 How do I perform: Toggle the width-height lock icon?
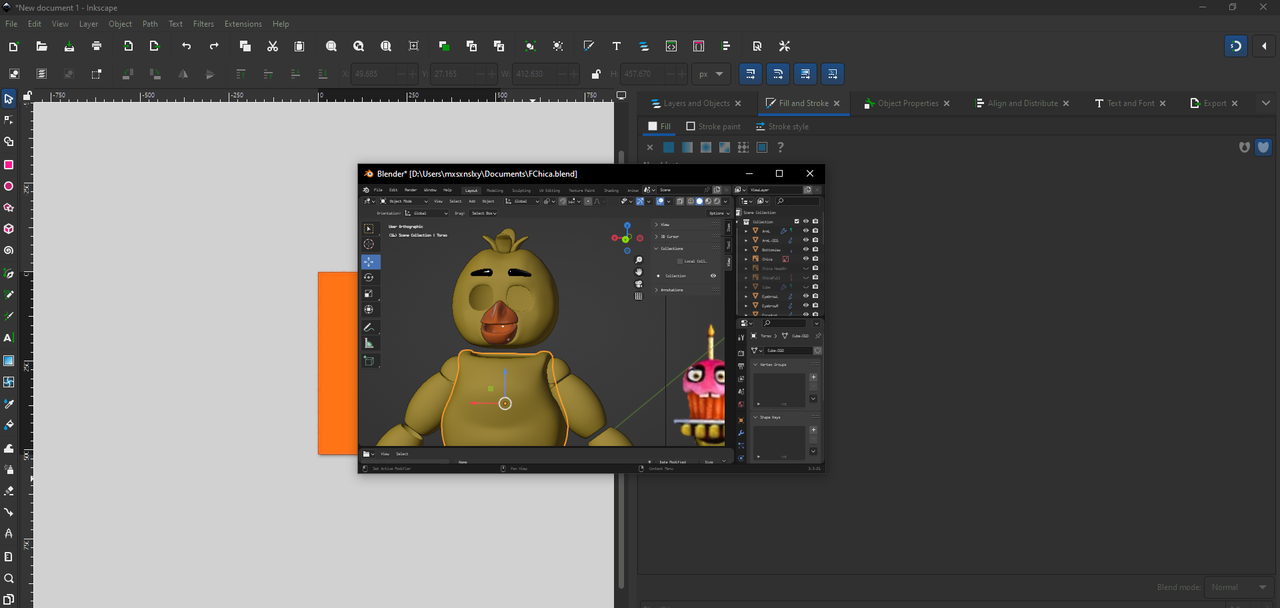pyautogui.click(x=595, y=74)
